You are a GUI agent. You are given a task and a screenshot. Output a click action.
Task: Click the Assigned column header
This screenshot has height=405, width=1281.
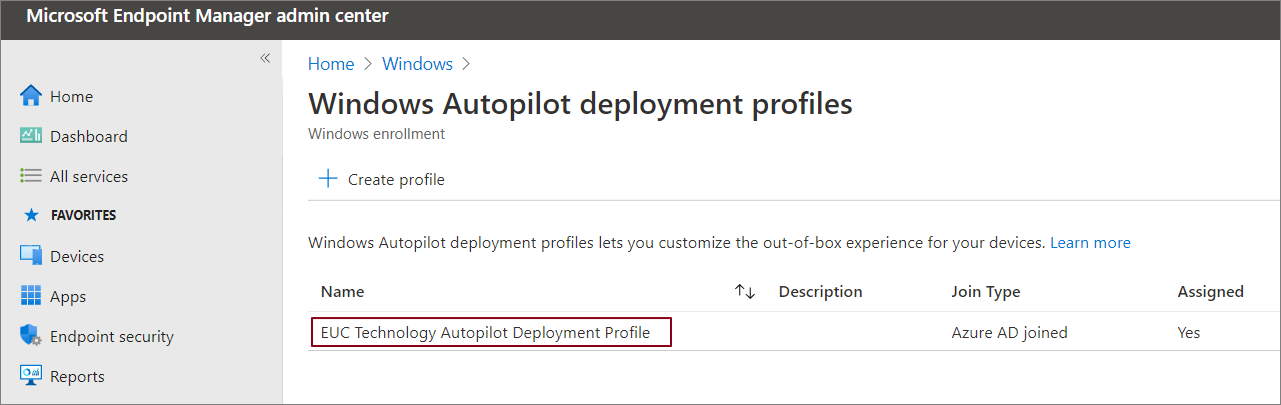coord(1210,292)
